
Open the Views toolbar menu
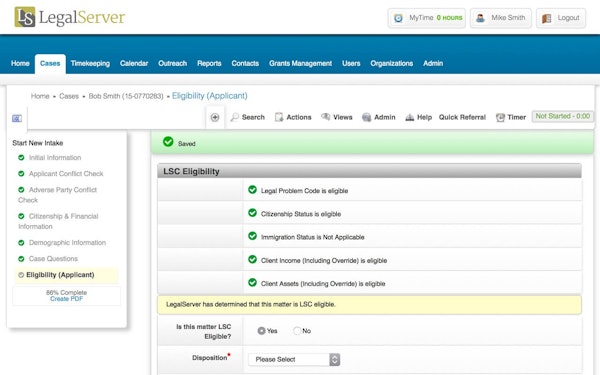point(337,117)
